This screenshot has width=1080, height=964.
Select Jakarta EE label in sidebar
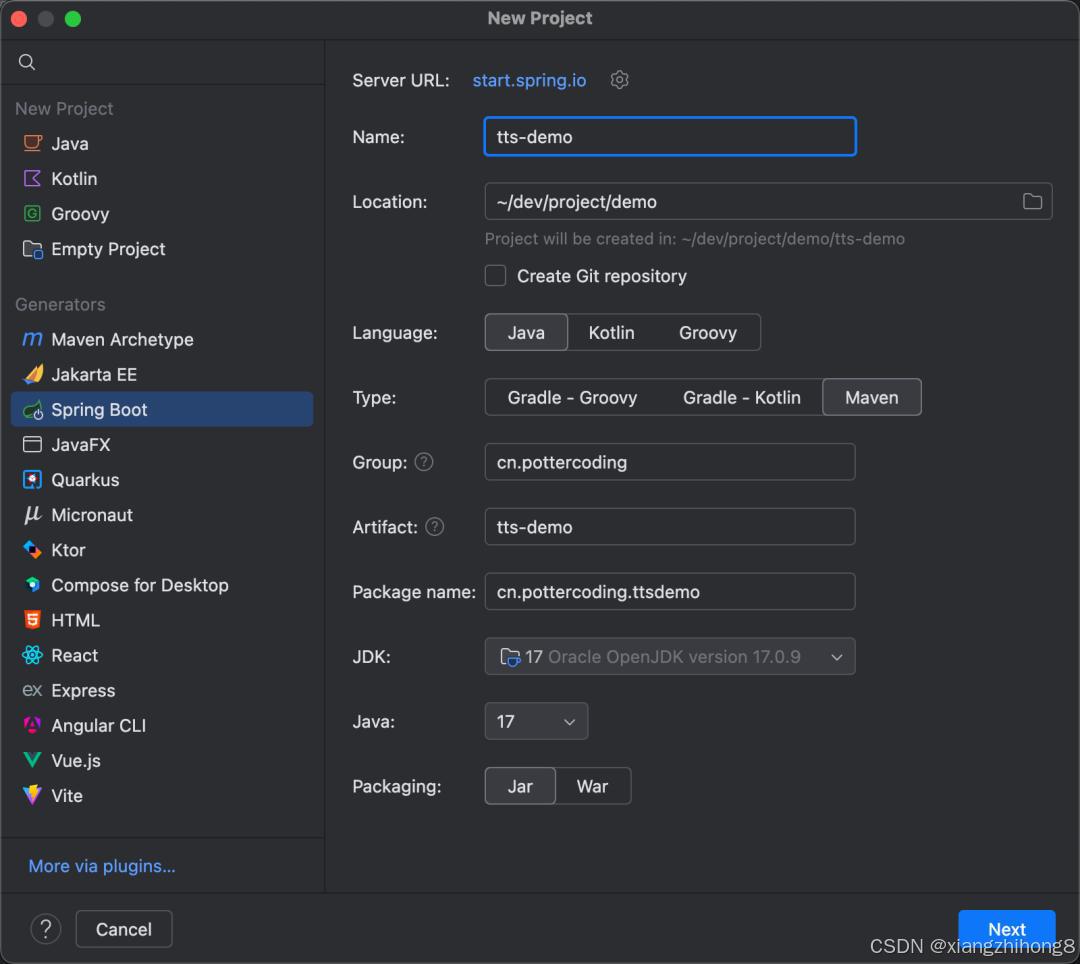94,374
